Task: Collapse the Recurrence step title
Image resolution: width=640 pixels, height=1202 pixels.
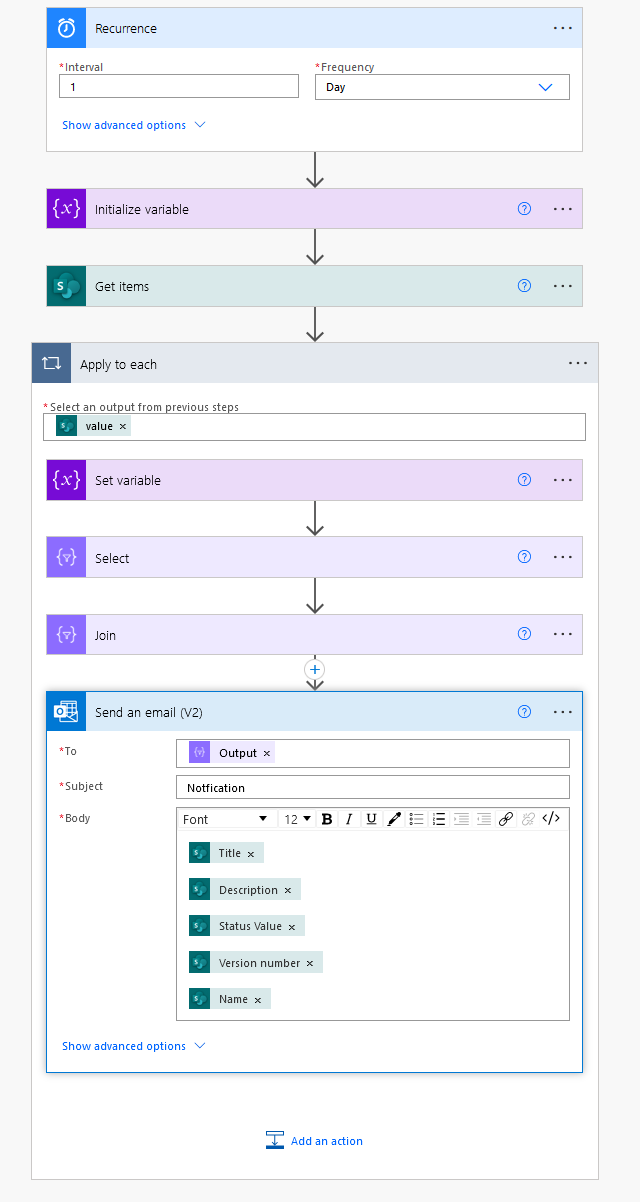Action: [x=126, y=29]
